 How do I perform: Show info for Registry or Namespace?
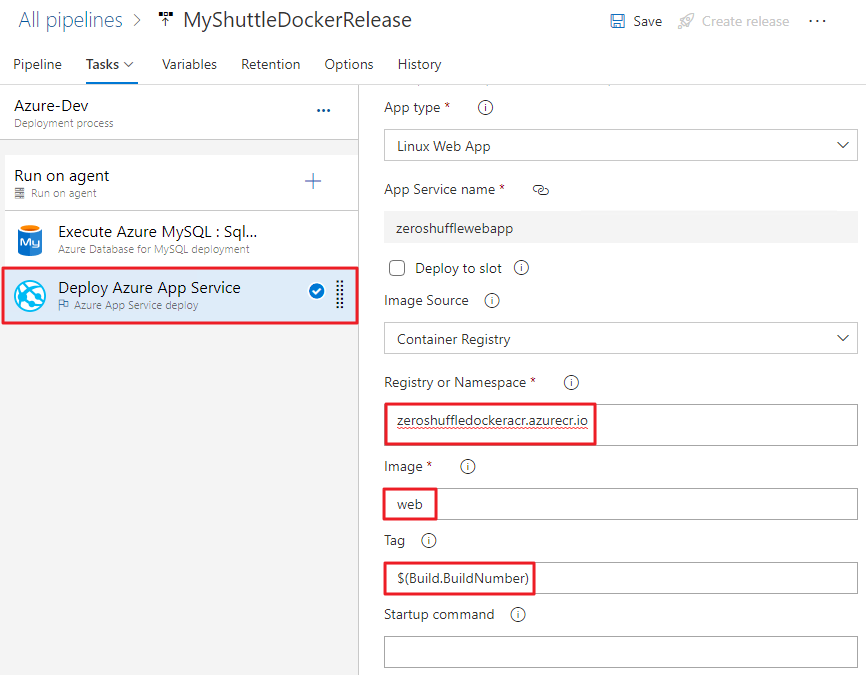coord(571,382)
